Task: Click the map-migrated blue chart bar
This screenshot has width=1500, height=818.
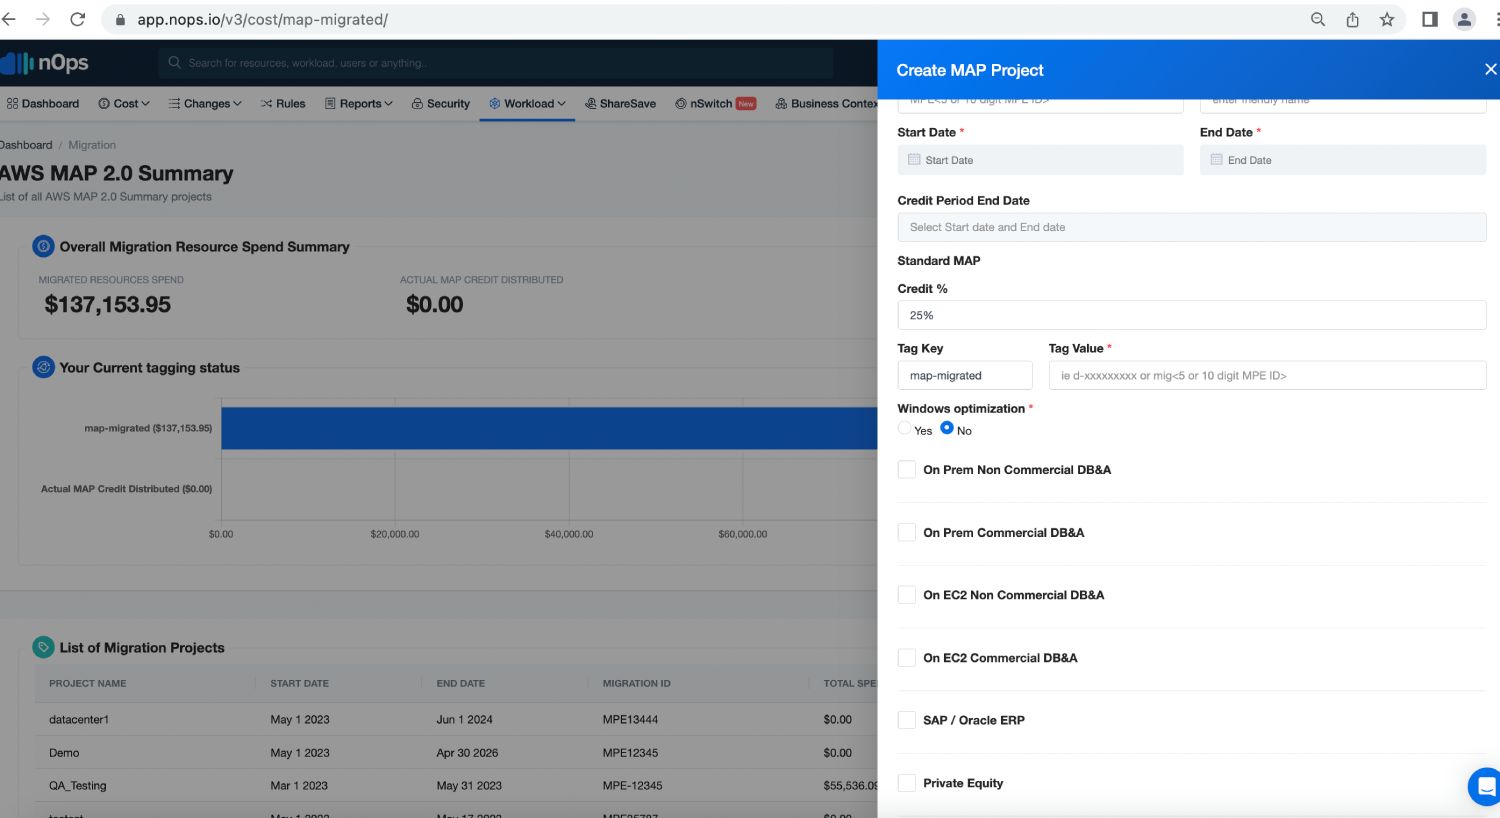Action: tap(549, 428)
